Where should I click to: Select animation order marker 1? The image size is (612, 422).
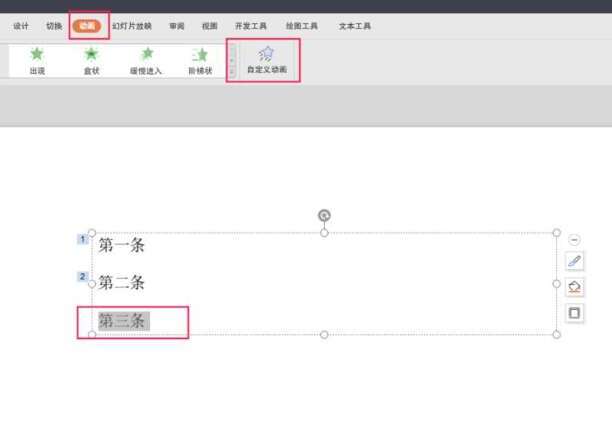tap(82, 239)
